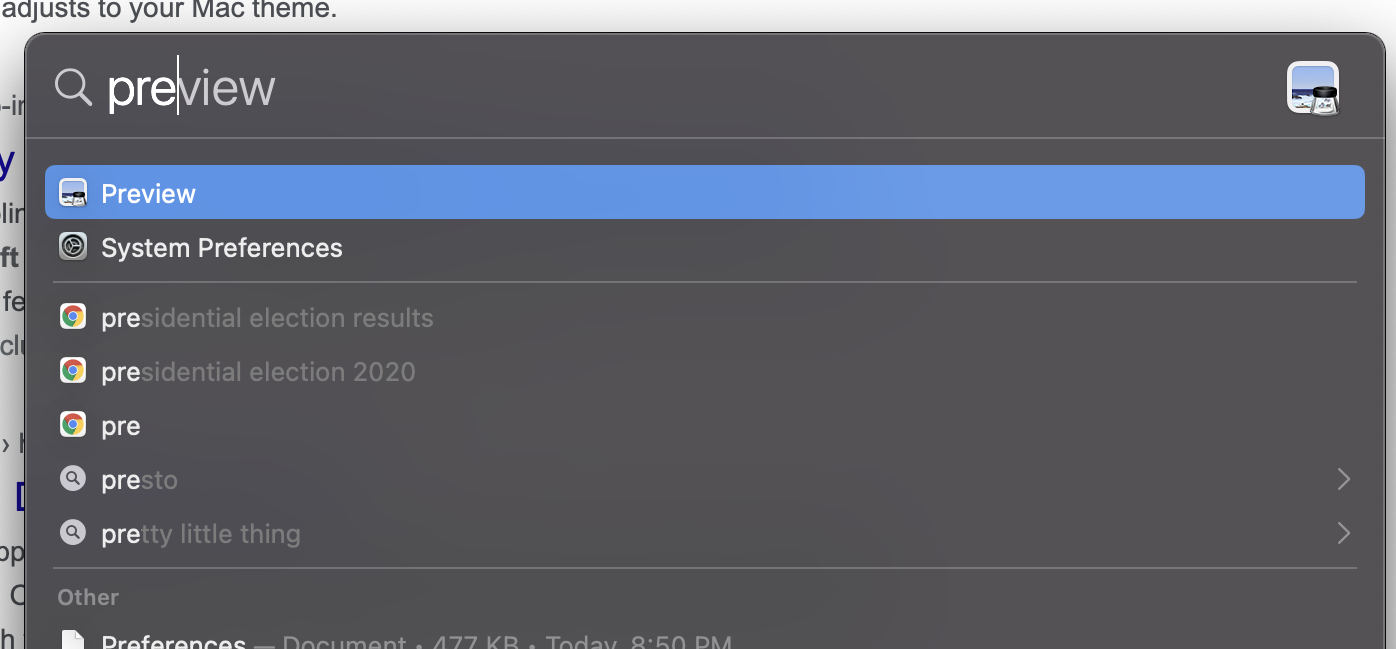The height and width of the screenshot is (649, 1396).
Task: Click the Preview icon in the top result row
Action: click(x=73, y=193)
